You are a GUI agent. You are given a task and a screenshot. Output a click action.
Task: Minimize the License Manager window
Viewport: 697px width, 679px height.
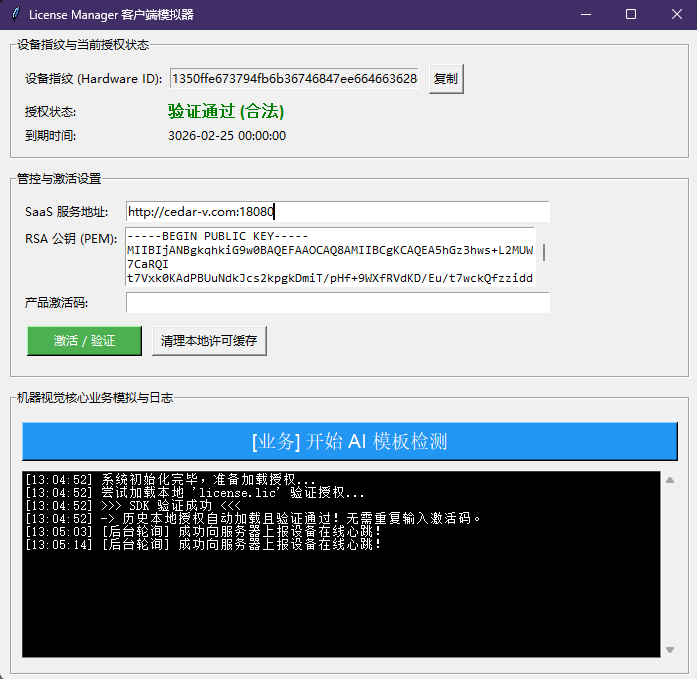click(585, 14)
